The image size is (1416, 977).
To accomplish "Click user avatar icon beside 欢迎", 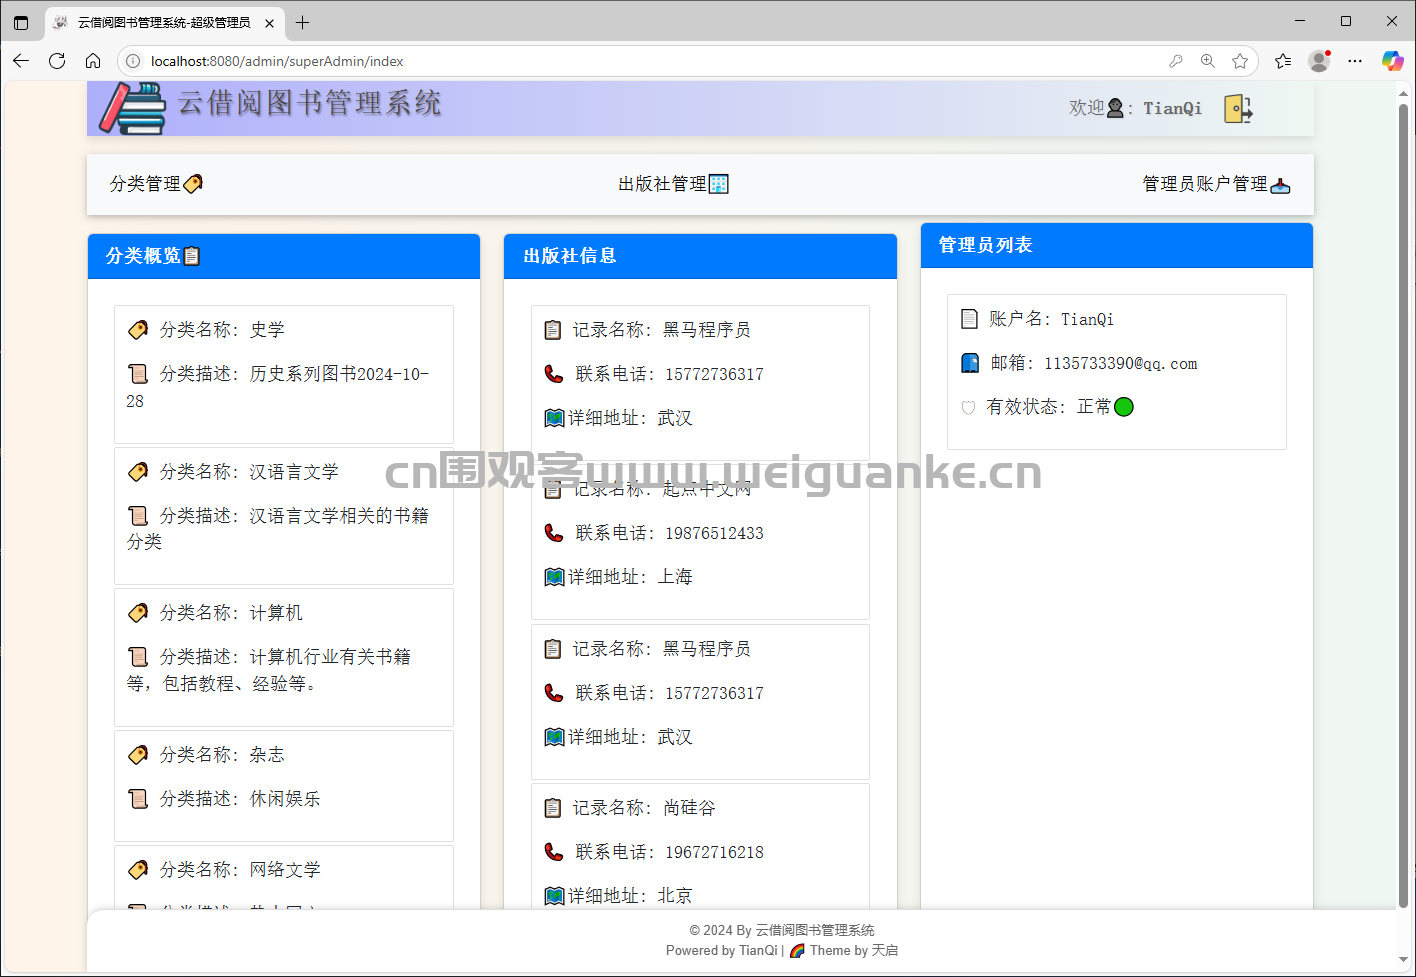I will click(x=1115, y=108).
